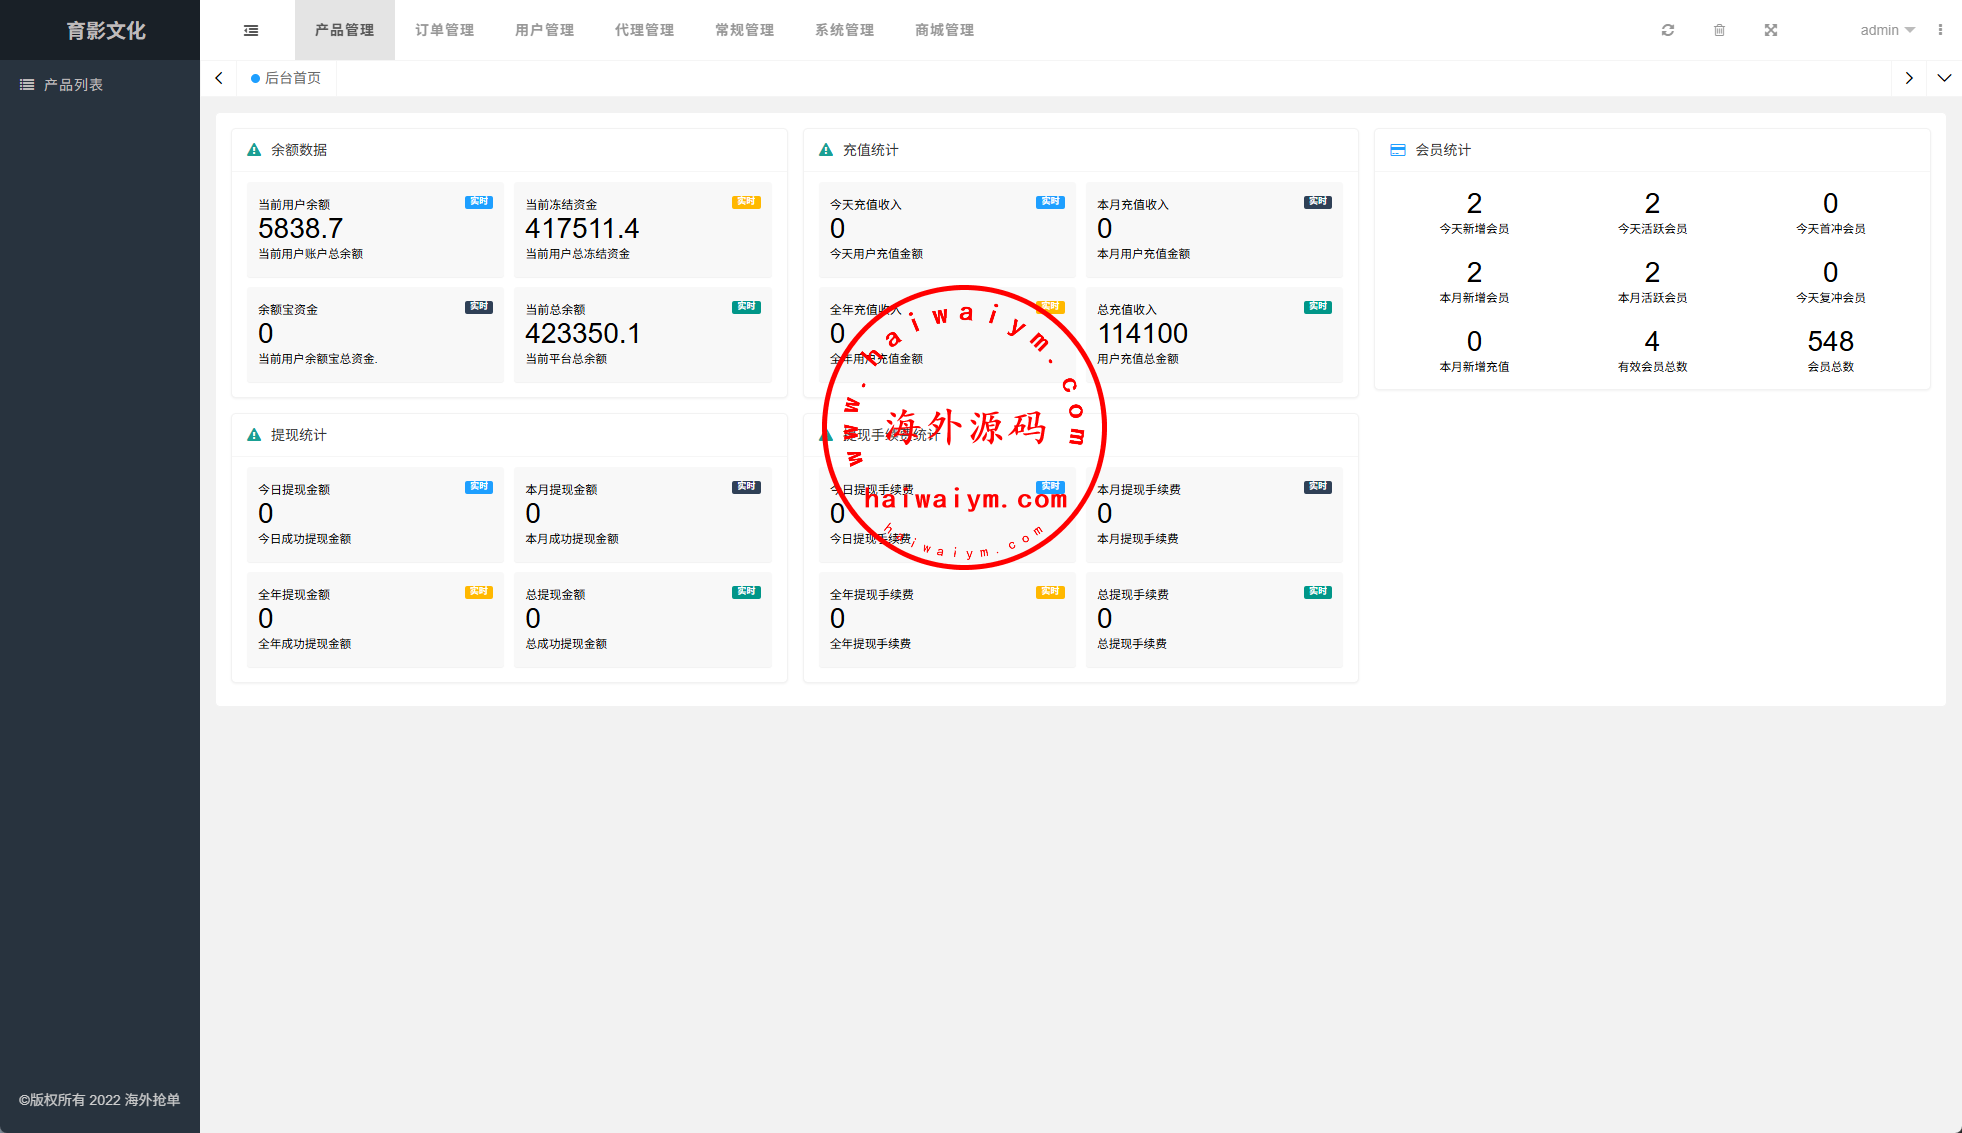The image size is (1962, 1133).
Task: Open the 订单管理 menu tab
Action: pos(445,30)
